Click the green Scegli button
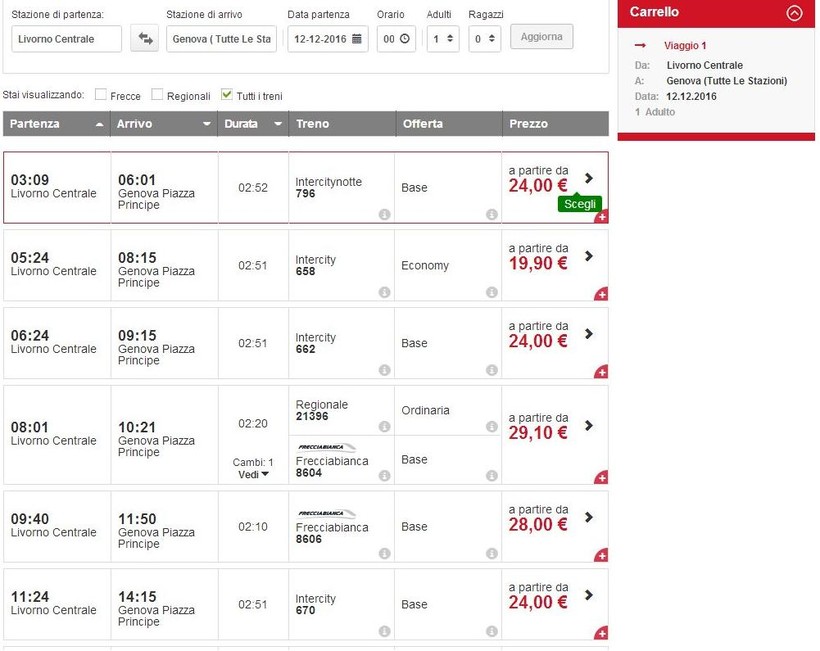 (579, 204)
